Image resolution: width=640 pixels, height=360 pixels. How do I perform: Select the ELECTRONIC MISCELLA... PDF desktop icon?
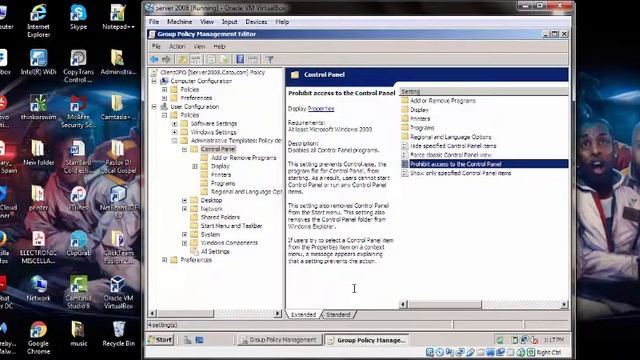pos(38,247)
